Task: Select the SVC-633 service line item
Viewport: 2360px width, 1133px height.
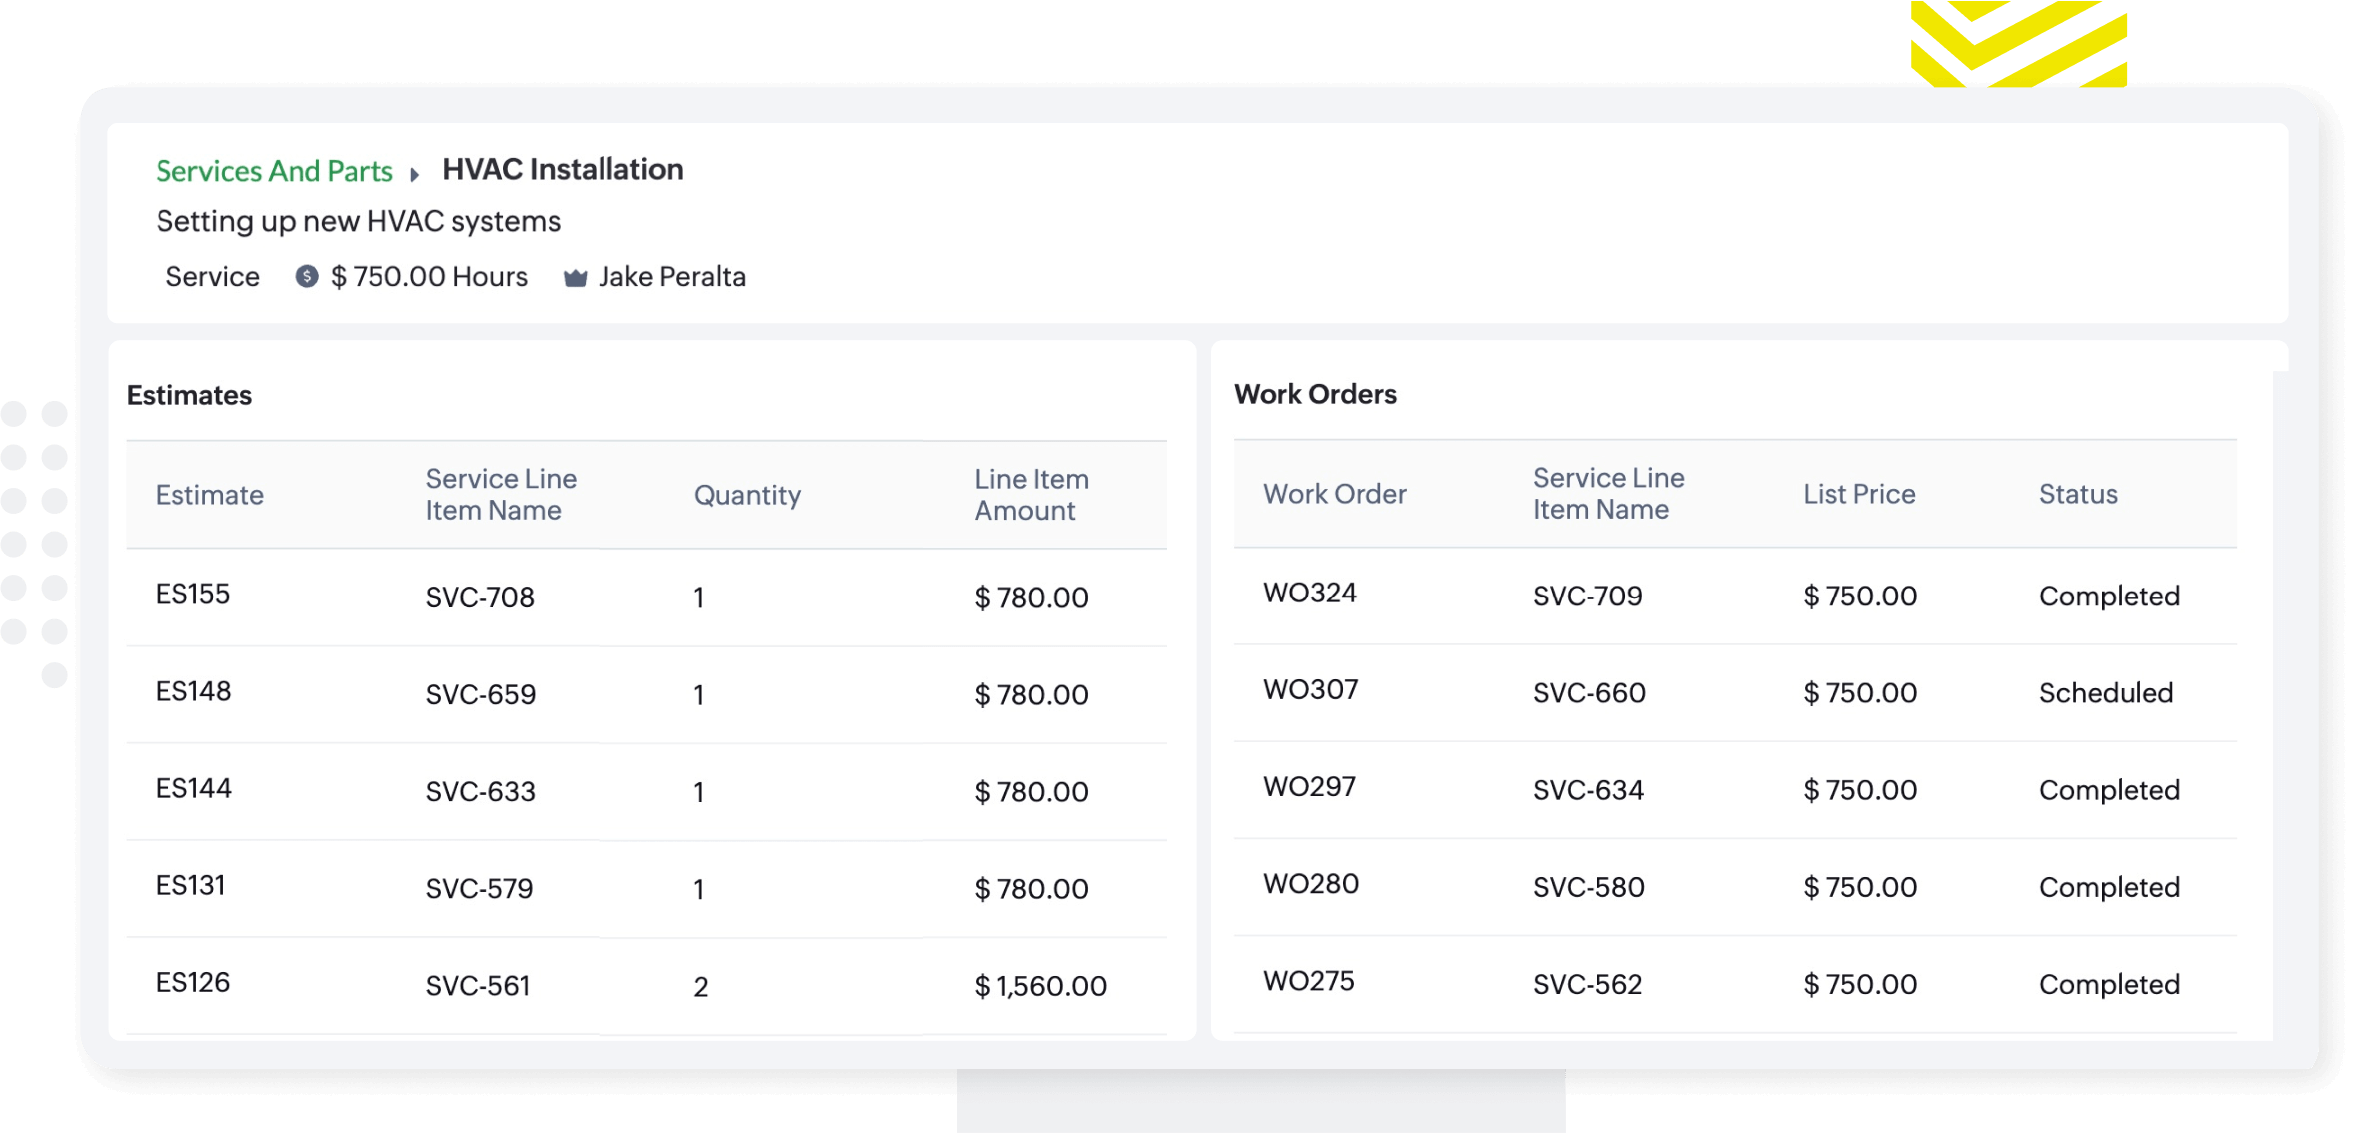Action: click(480, 792)
